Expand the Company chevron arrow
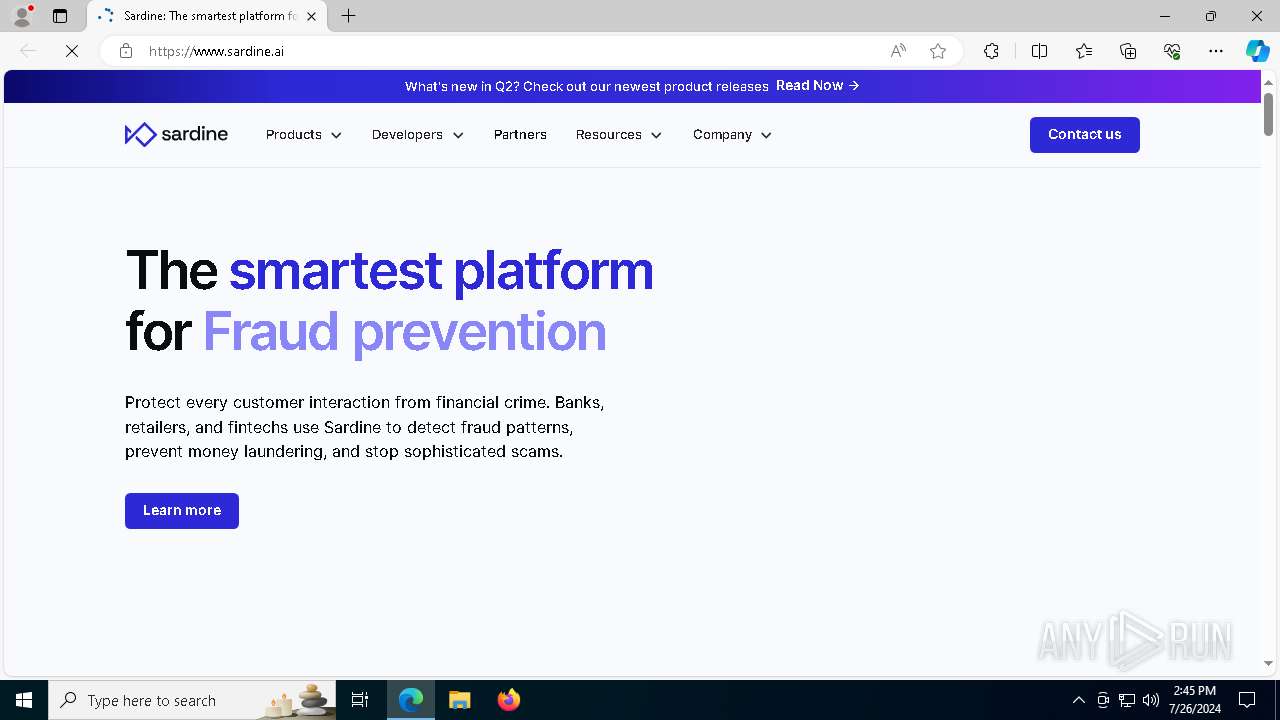Viewport: 1280px width, 720px height. click(766, 135)
